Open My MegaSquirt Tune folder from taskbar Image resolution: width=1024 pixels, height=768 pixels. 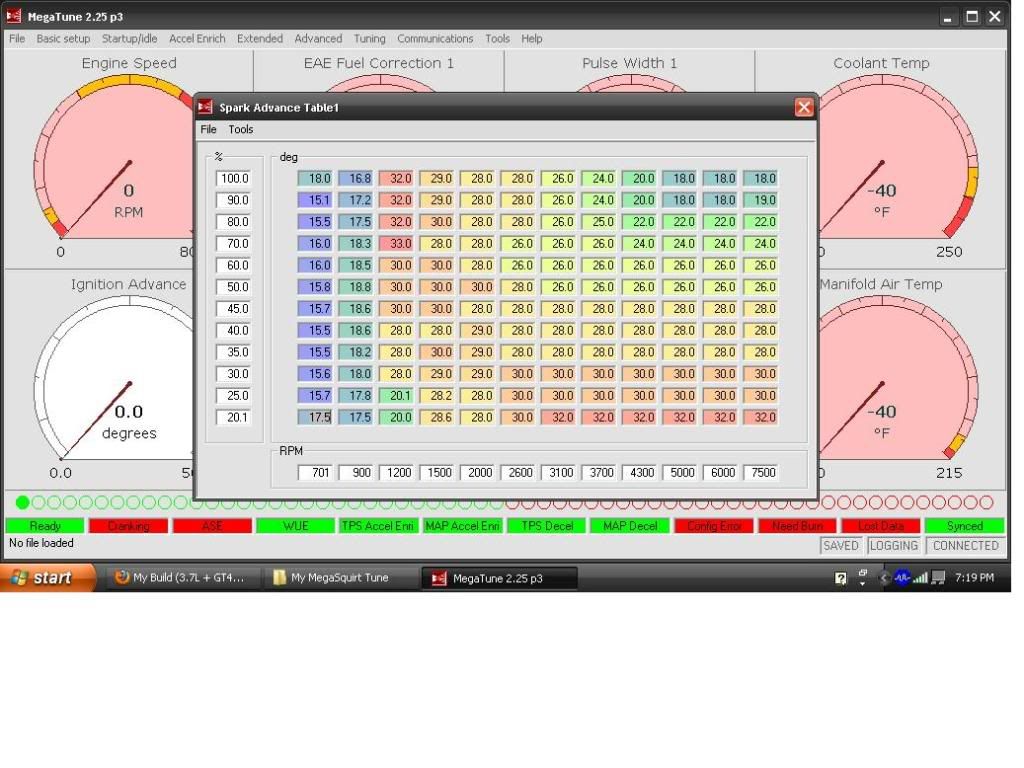click(x=339, y=578)
